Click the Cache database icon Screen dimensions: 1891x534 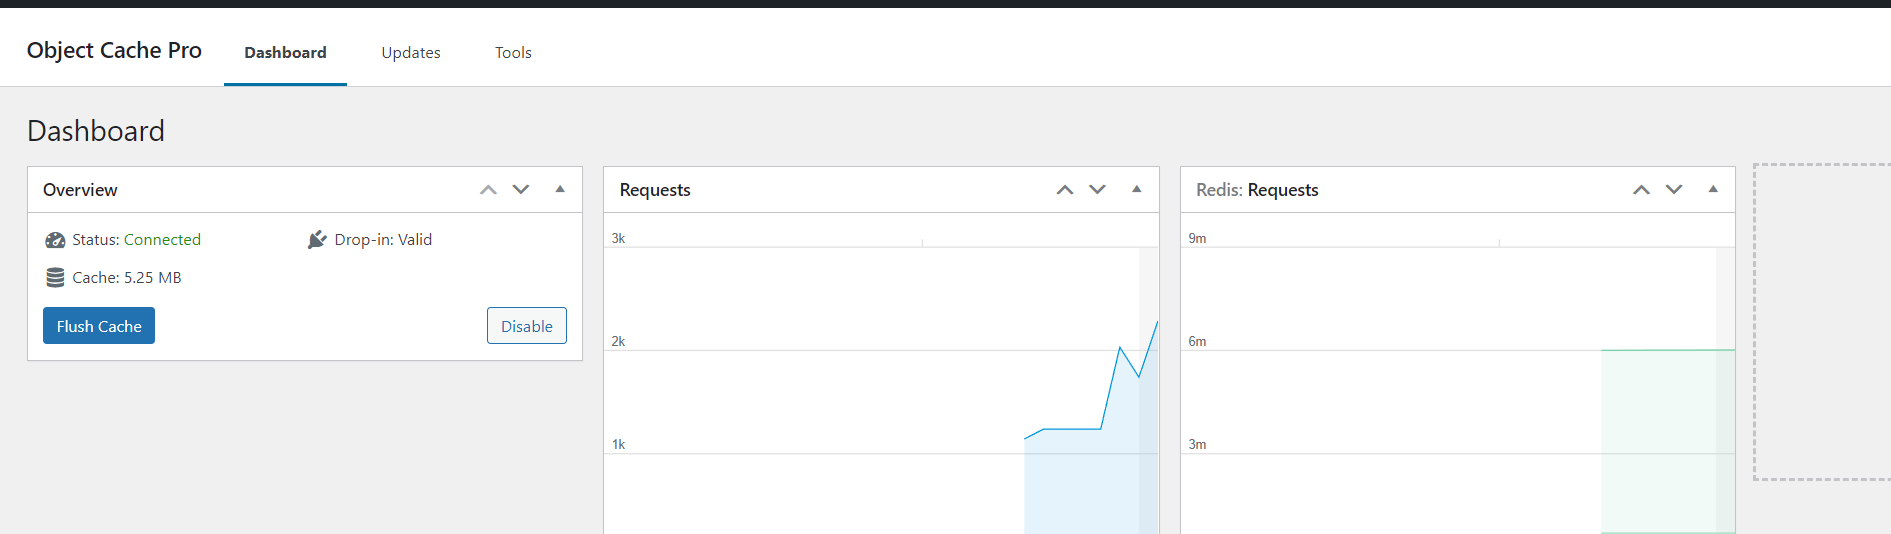click(x=55, y=278)
